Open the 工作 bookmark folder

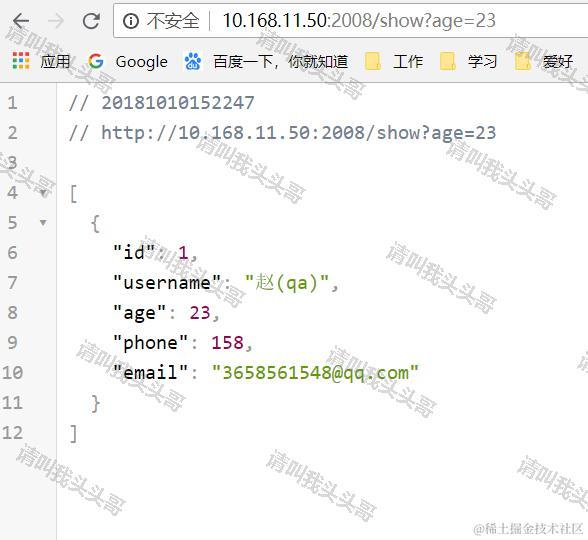coord(394,62)
